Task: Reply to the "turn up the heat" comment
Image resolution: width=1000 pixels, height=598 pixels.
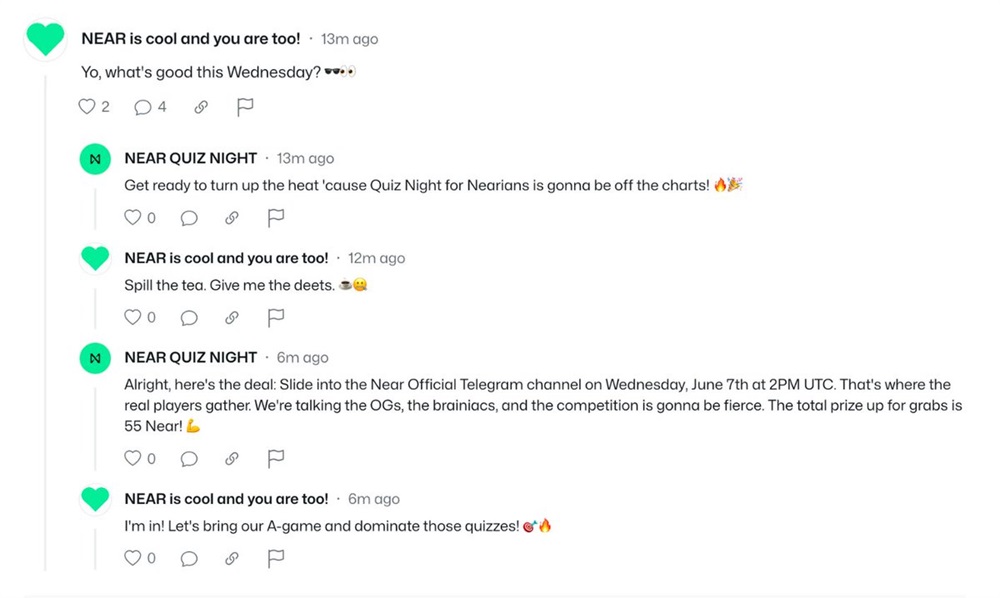Action: click(188, 217)
